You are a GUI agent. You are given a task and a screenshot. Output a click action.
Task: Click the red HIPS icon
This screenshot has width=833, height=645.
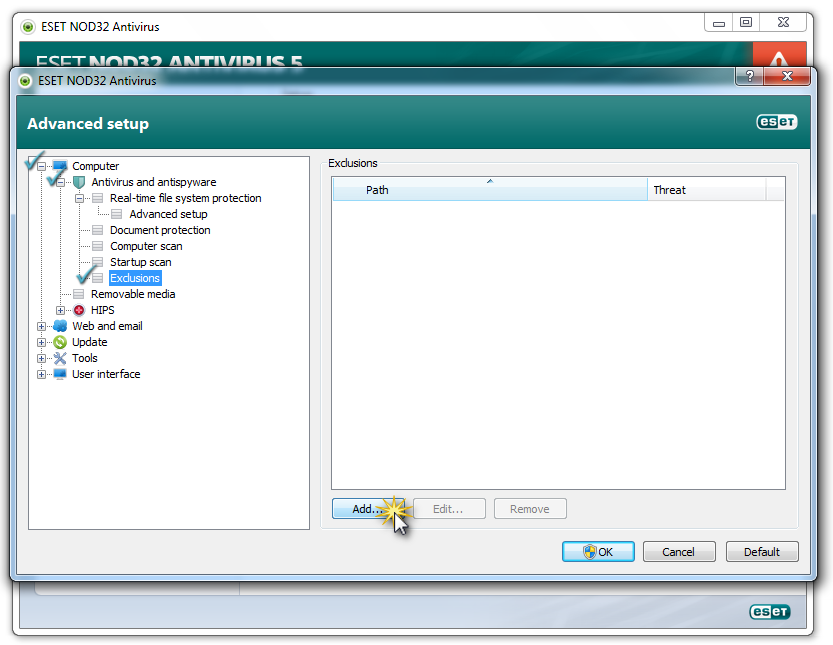pyautogui.click(x=79, y=310)
